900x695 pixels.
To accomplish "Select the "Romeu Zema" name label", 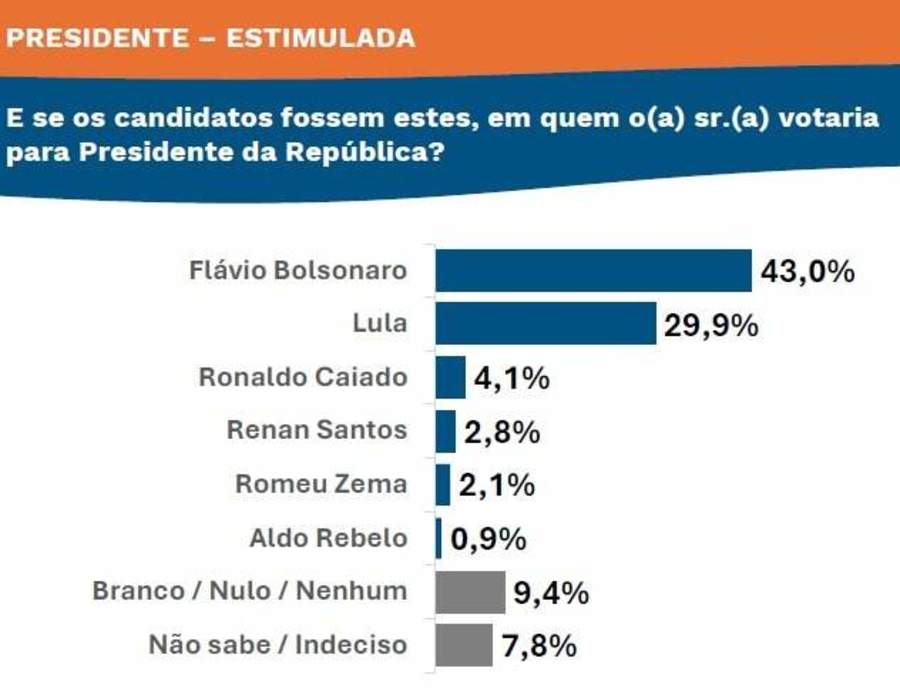I will 321,484.
